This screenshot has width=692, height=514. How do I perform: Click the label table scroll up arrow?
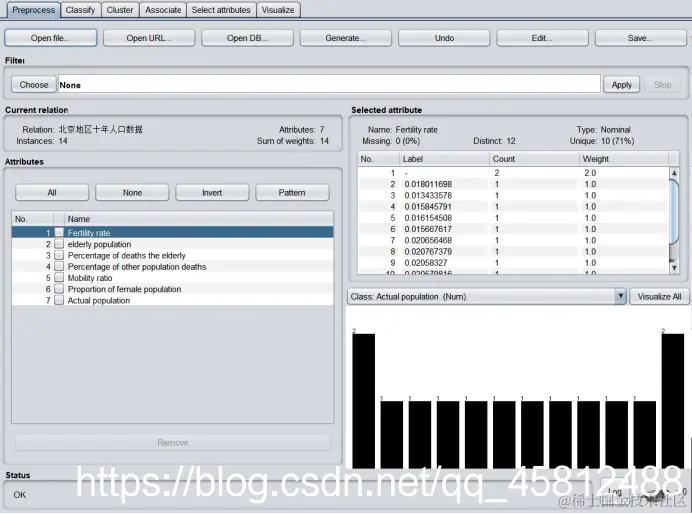[674, 173]
